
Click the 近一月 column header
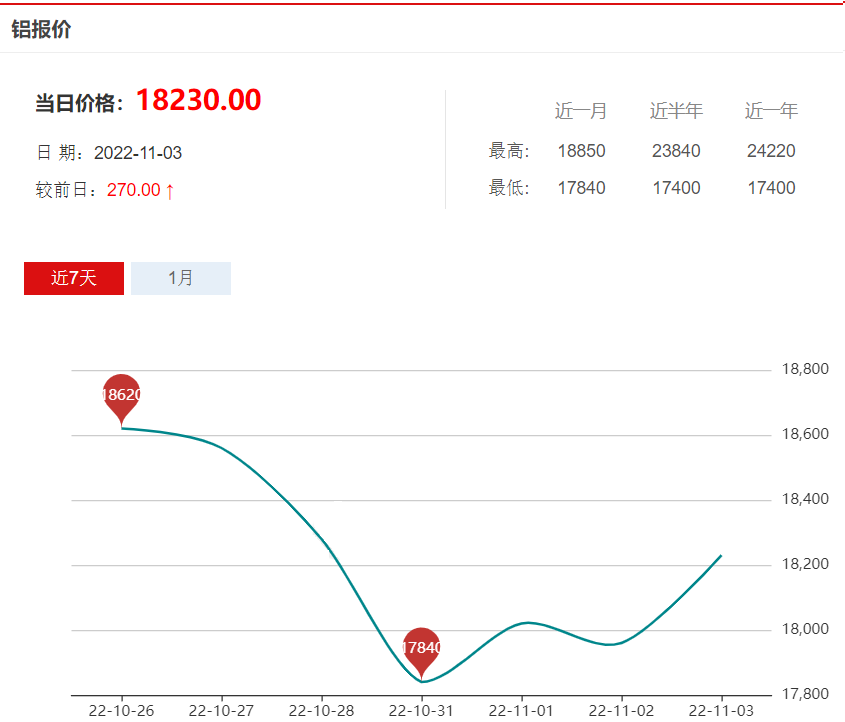pyautogui.click(x=581, y=111)
